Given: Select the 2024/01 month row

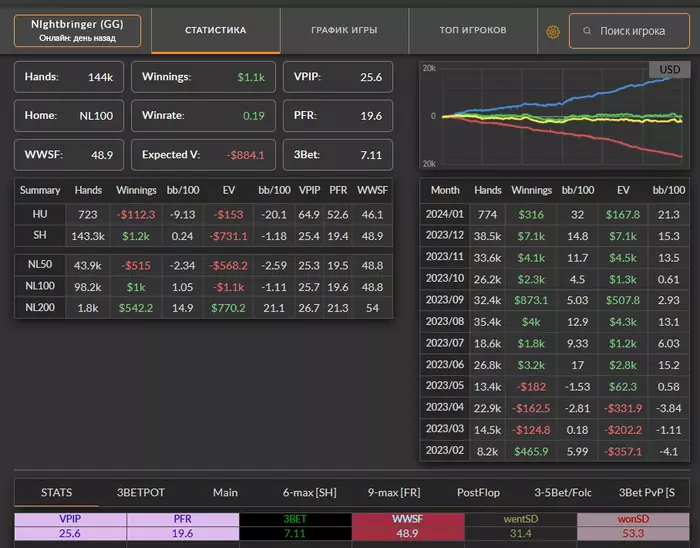Looking at the screenshot, I should [554, 215].
